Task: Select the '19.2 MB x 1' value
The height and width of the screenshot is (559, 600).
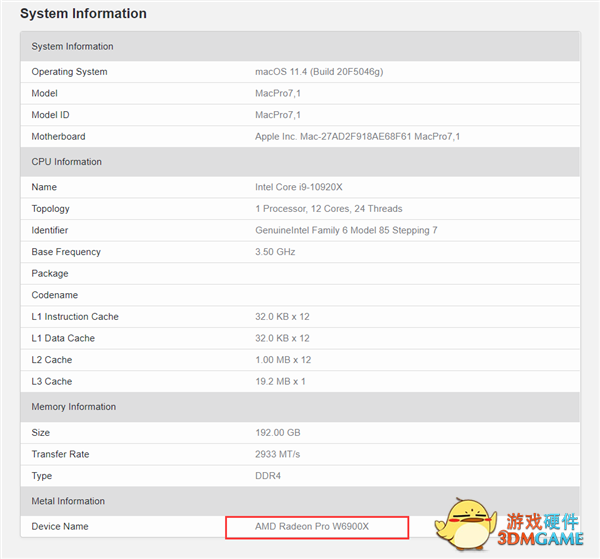Action: coord(280,381)
